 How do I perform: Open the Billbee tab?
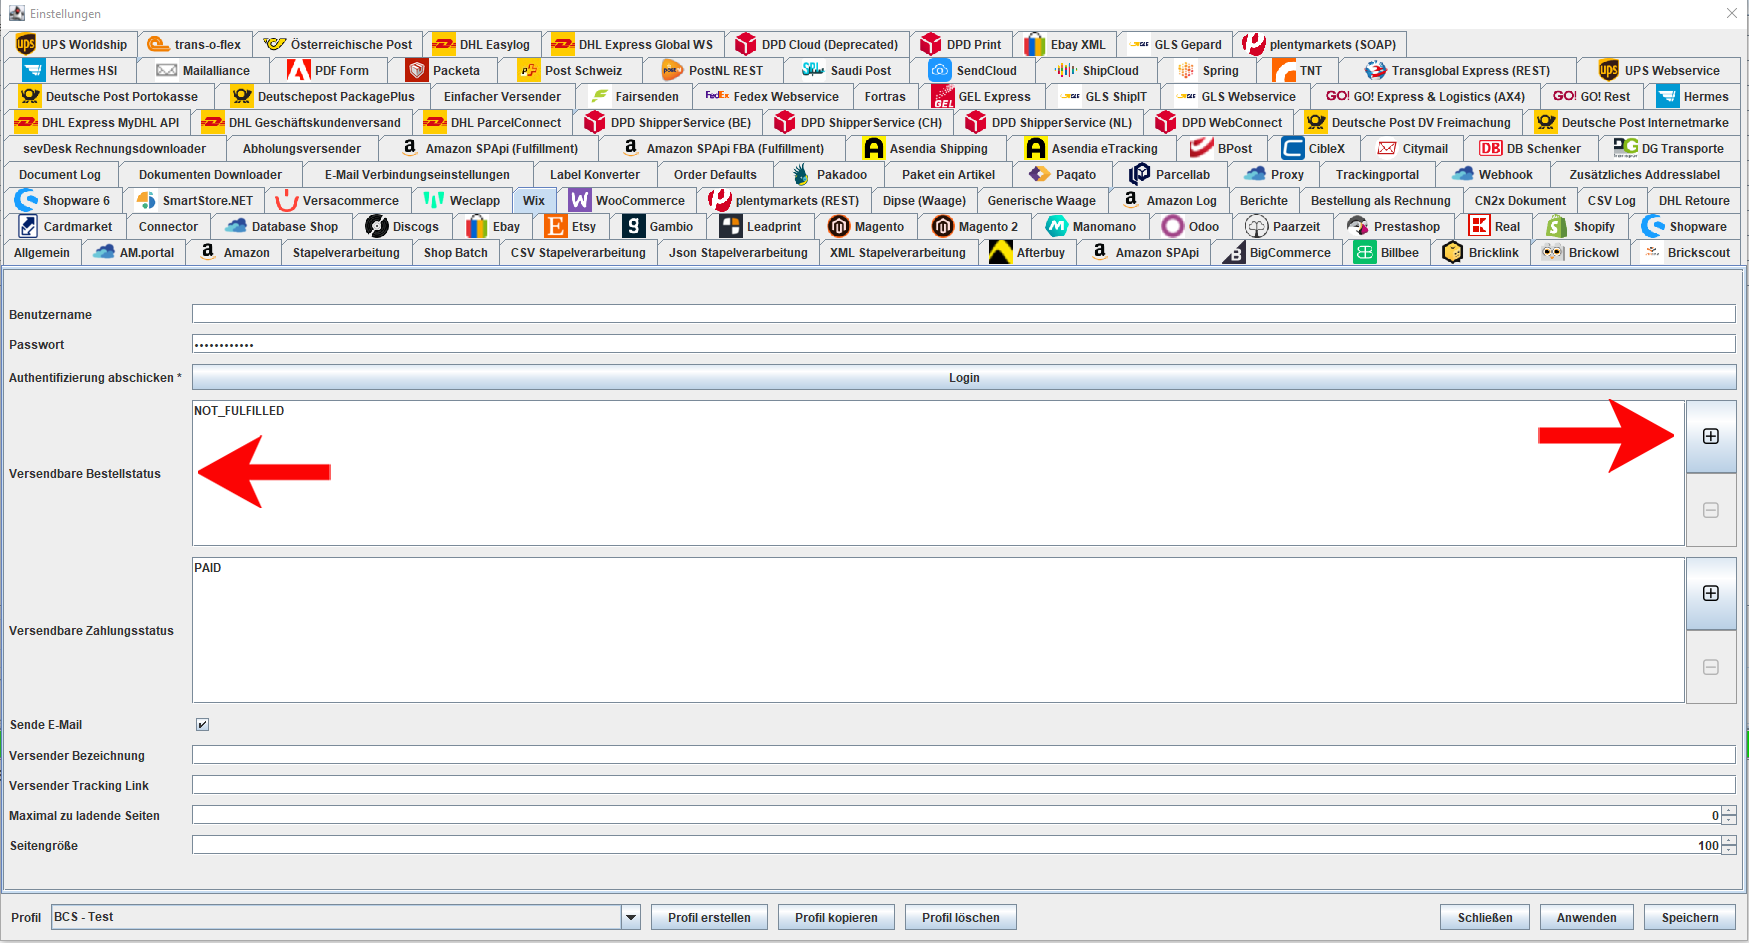pyautogui.click(x=1387, y=252)
